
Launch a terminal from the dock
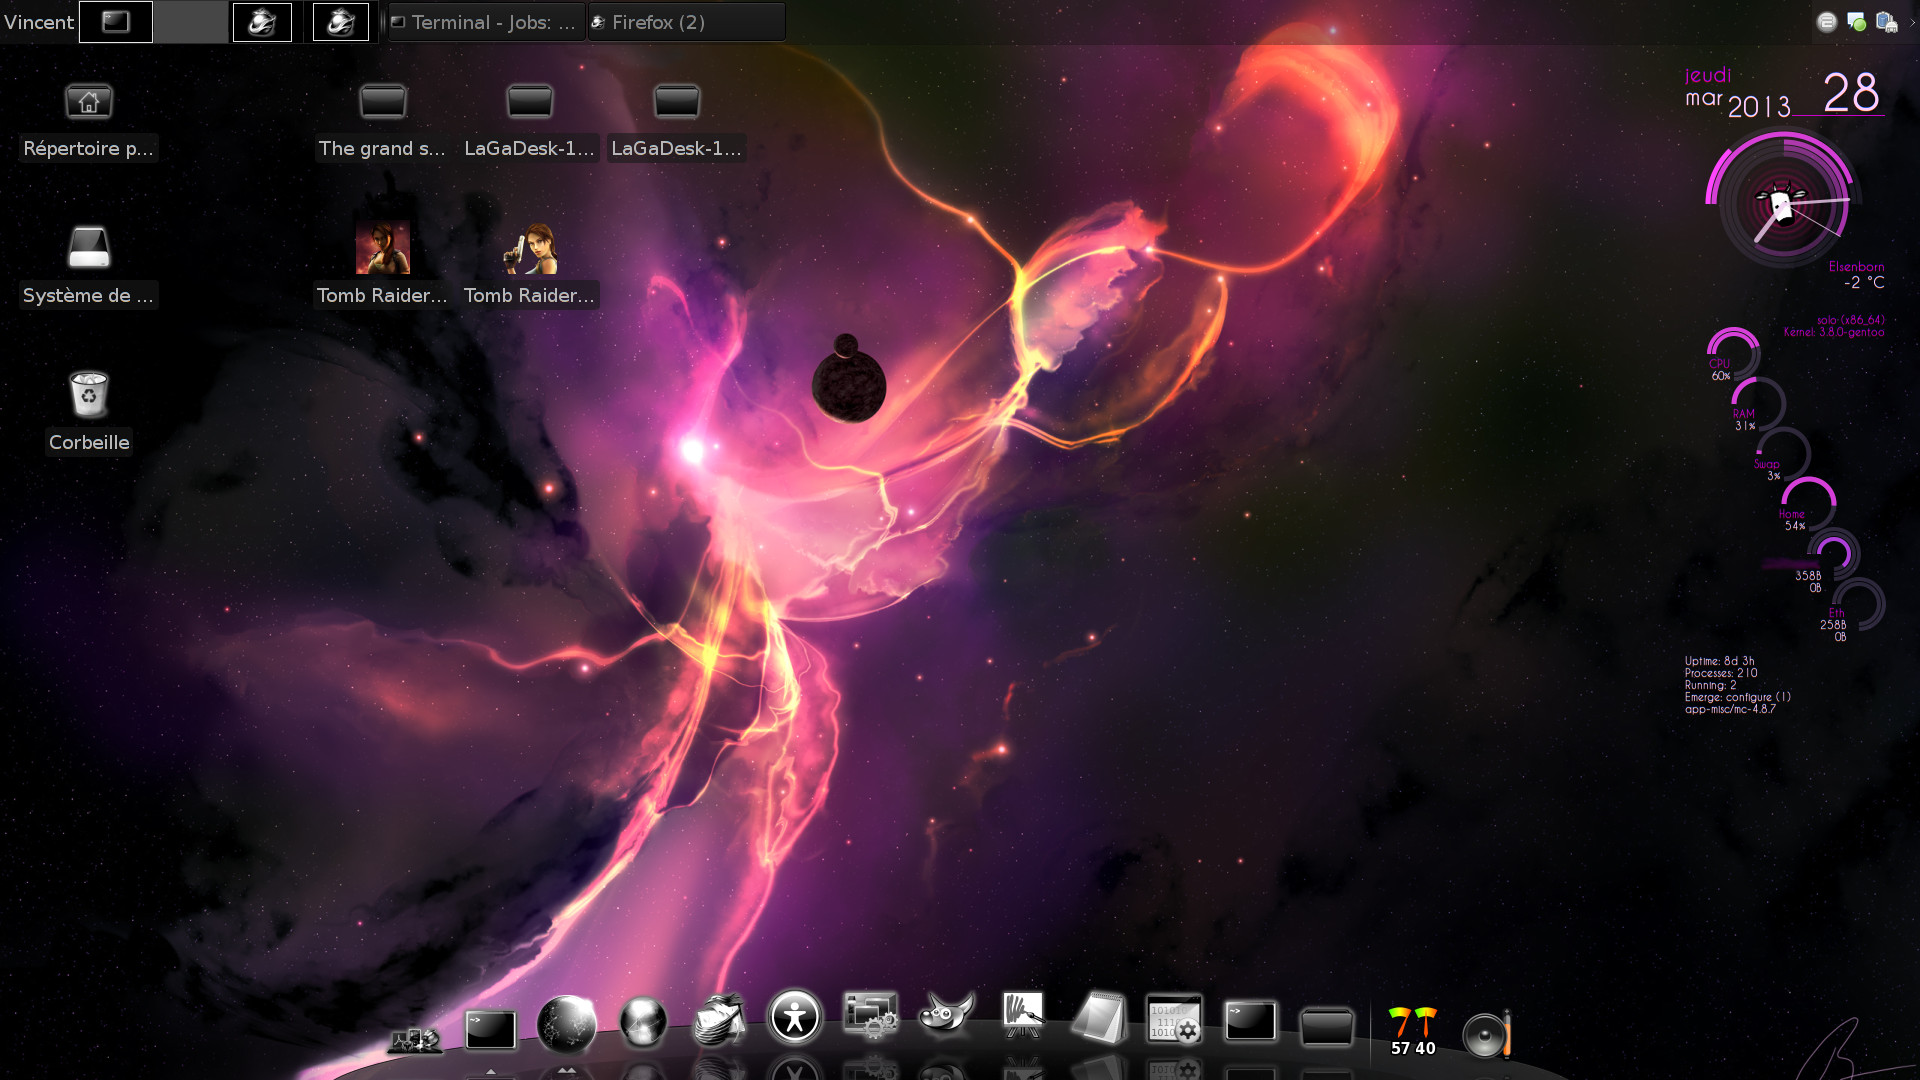[x=490, y=1028]
